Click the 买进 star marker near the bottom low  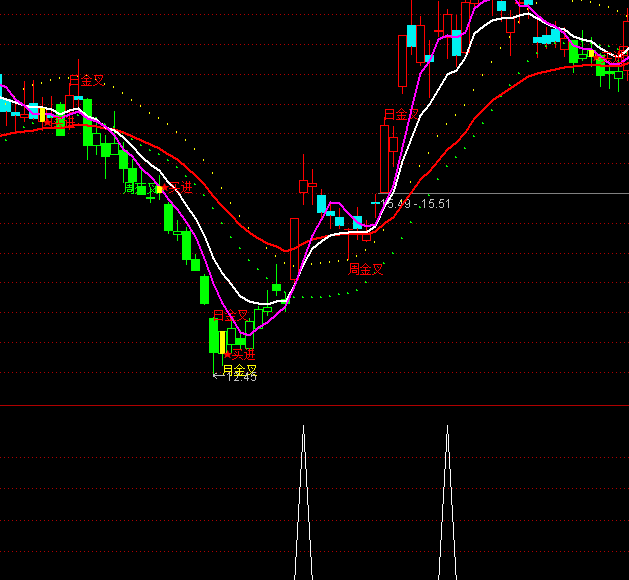click(x=241, y=353)
